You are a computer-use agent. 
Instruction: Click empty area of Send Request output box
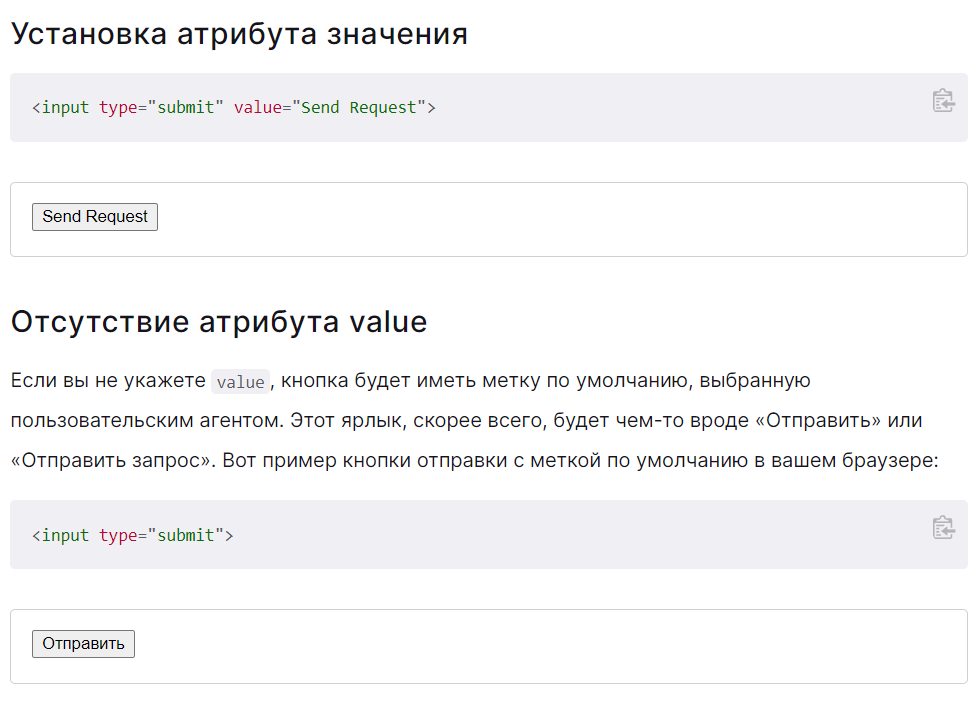pyautogui.click(x=561, y=219)
